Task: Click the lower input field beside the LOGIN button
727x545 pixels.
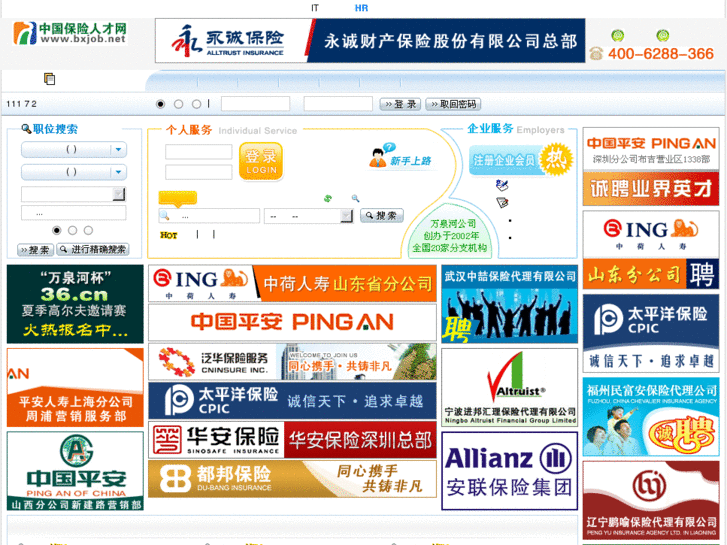Action: [198, 172]
